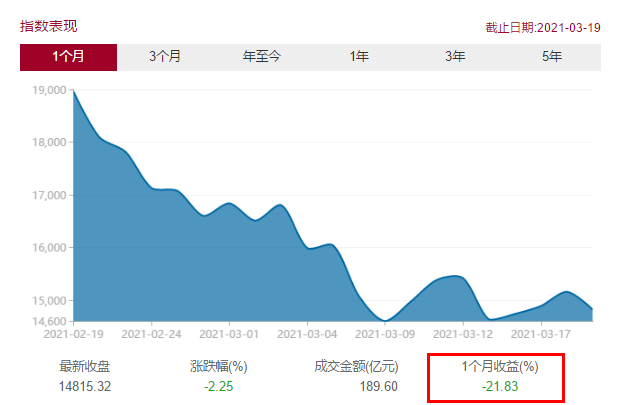Click the 2021-03-12 axis date
631x405 pixels.
463,335
